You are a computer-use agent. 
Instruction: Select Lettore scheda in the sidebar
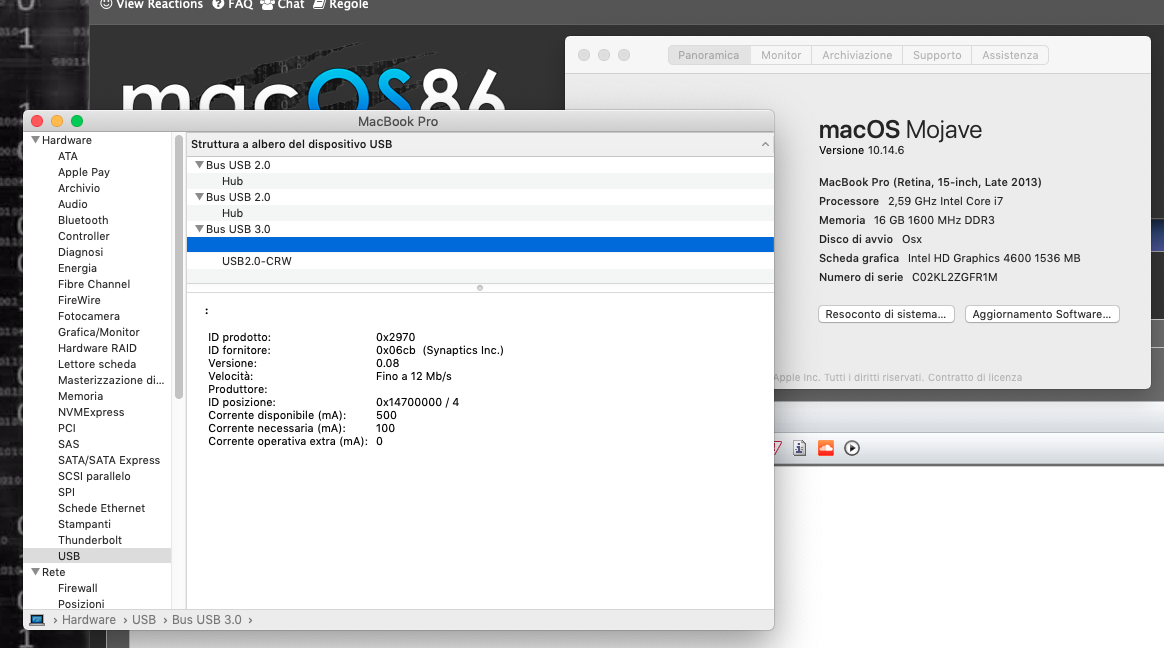pos(97,364)
